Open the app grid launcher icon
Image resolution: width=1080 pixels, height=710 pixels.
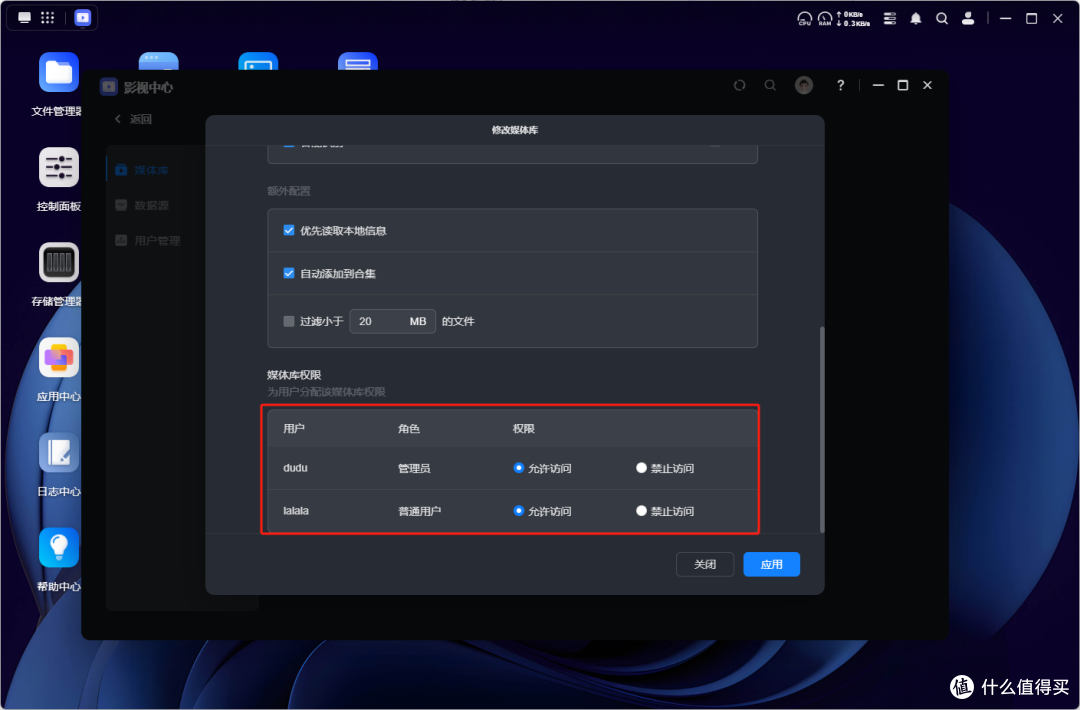48,17
